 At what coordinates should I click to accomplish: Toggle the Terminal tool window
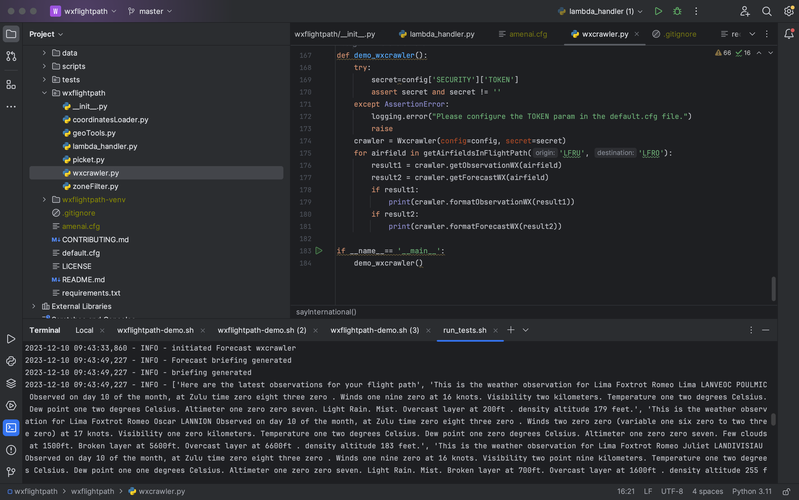[x=11, y=428]
